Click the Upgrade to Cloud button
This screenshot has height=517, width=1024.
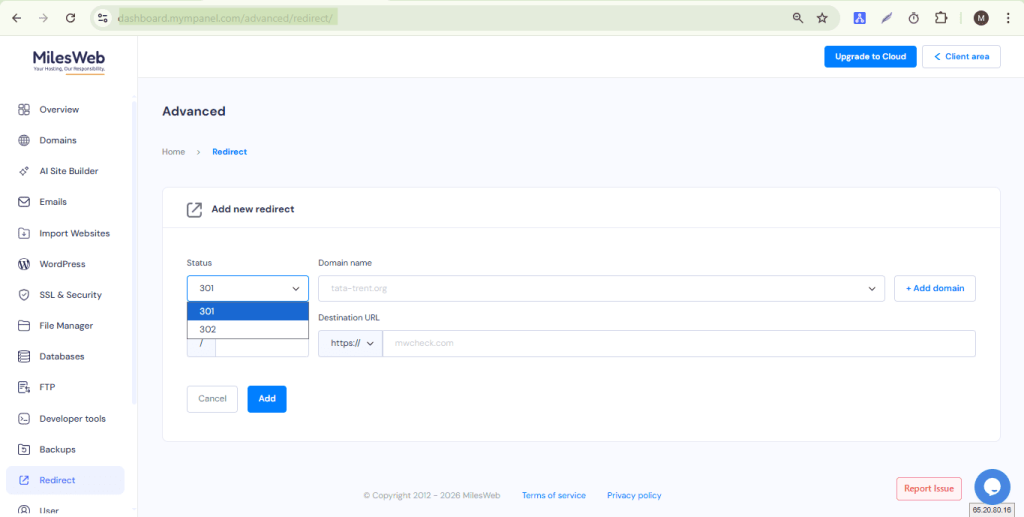point(870,57)
